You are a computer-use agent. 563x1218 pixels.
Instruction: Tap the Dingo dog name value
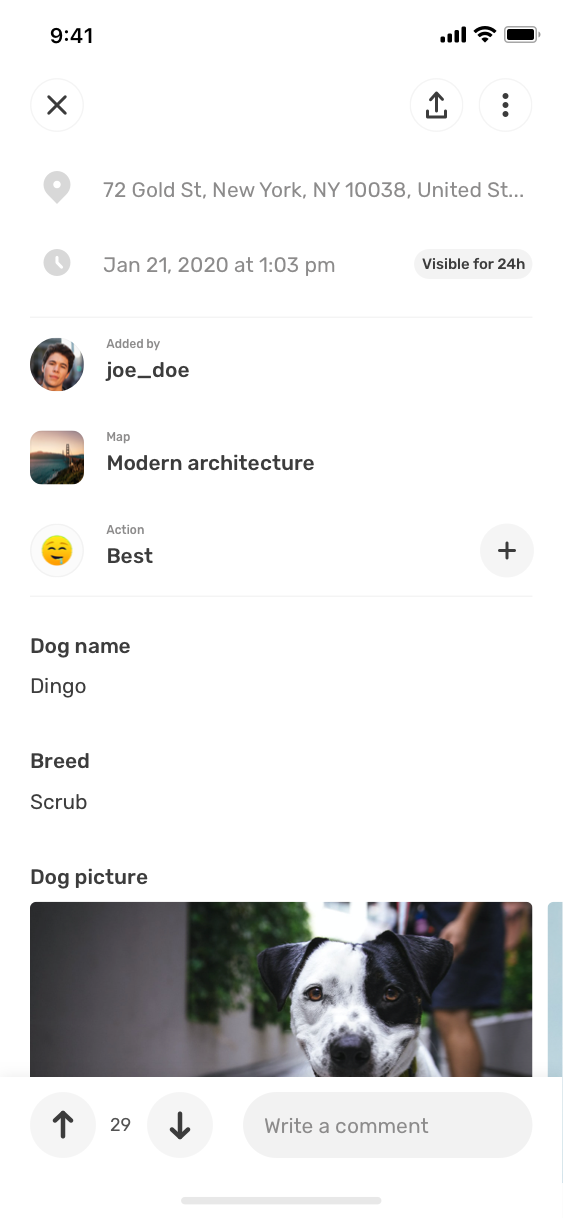(x=58, y=686)
